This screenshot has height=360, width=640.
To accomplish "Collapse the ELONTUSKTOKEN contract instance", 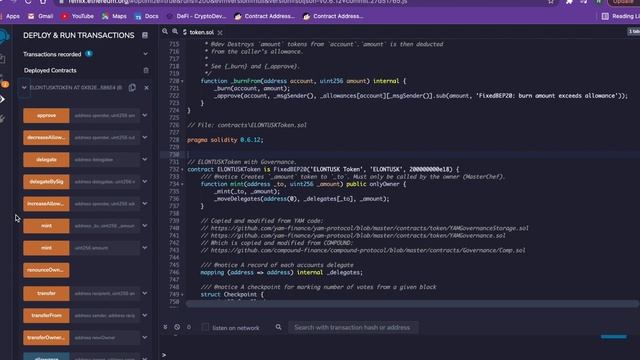I will 24,87.
